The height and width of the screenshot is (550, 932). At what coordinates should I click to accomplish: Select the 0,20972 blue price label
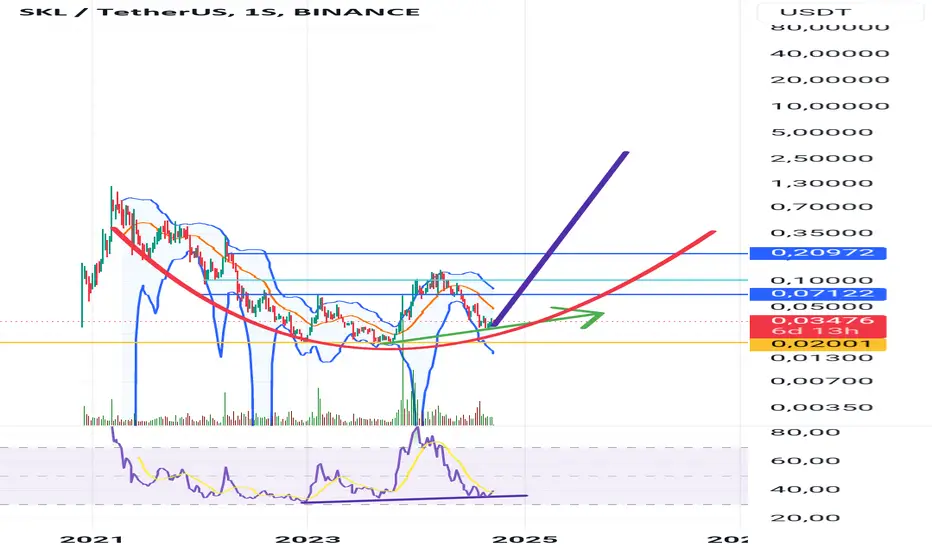[x=818, y=253]
